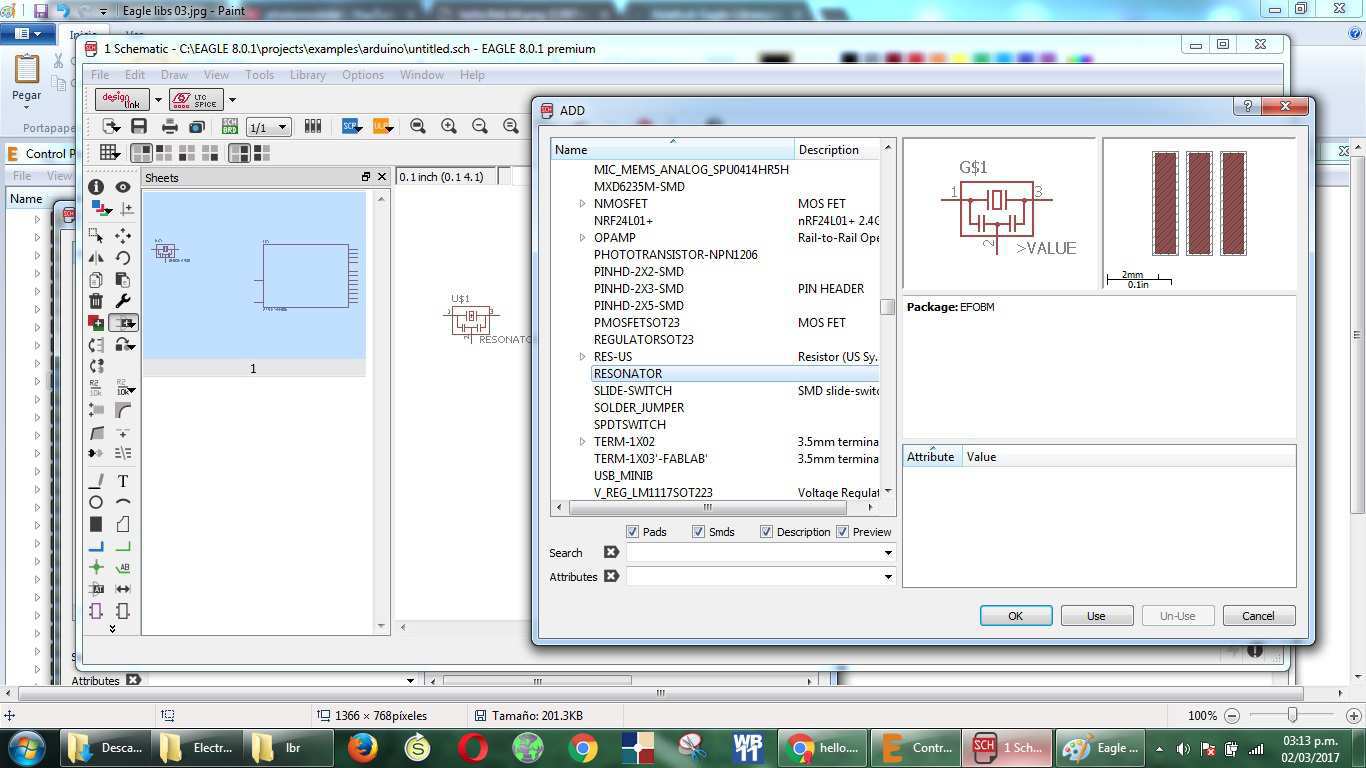
Task: Select sheet 1 thumbnail
Action: (x=254, y=275)
